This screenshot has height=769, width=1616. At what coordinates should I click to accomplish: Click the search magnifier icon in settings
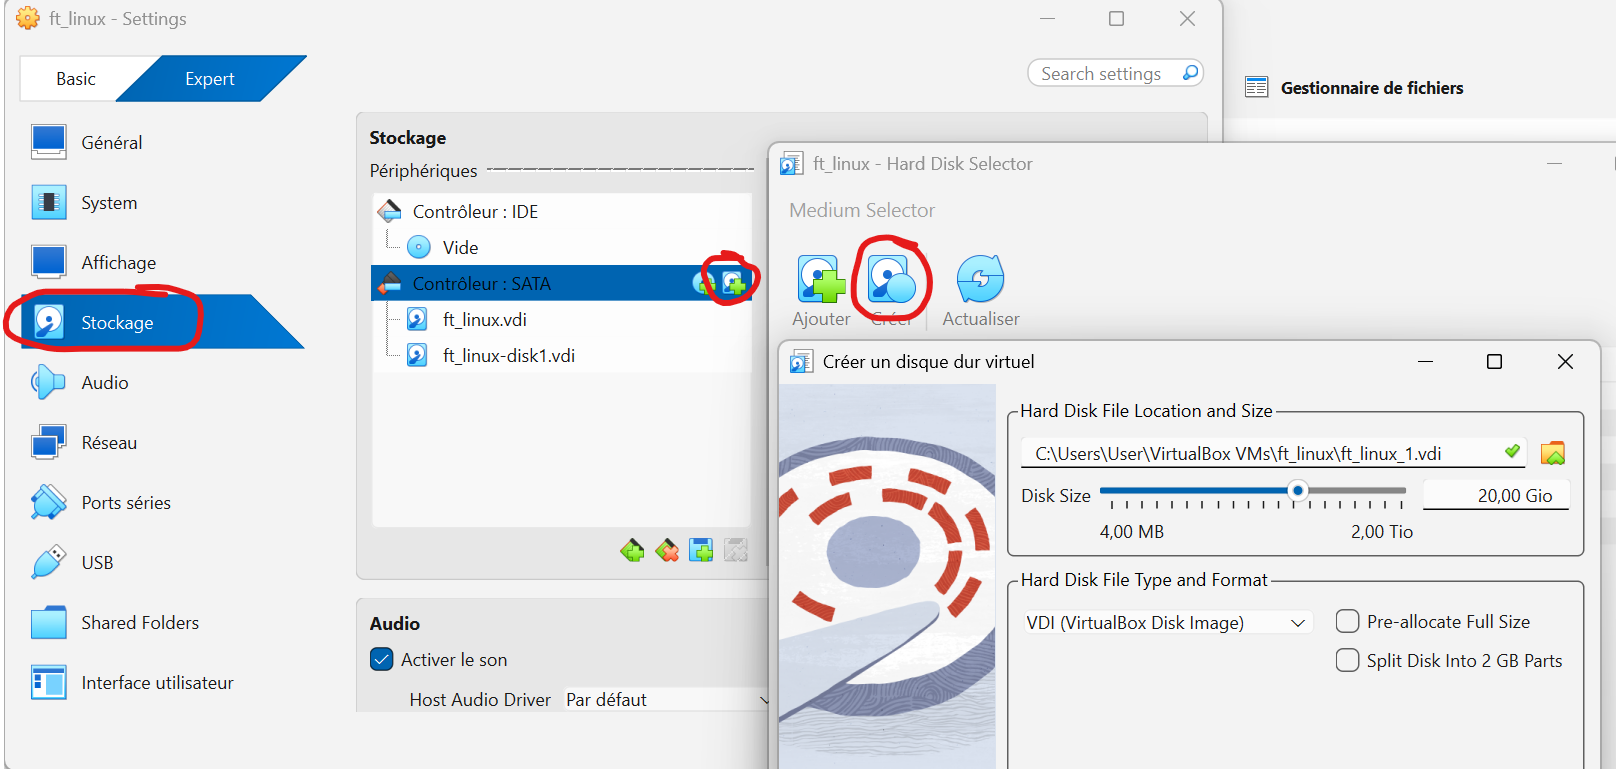[1190, 73]
